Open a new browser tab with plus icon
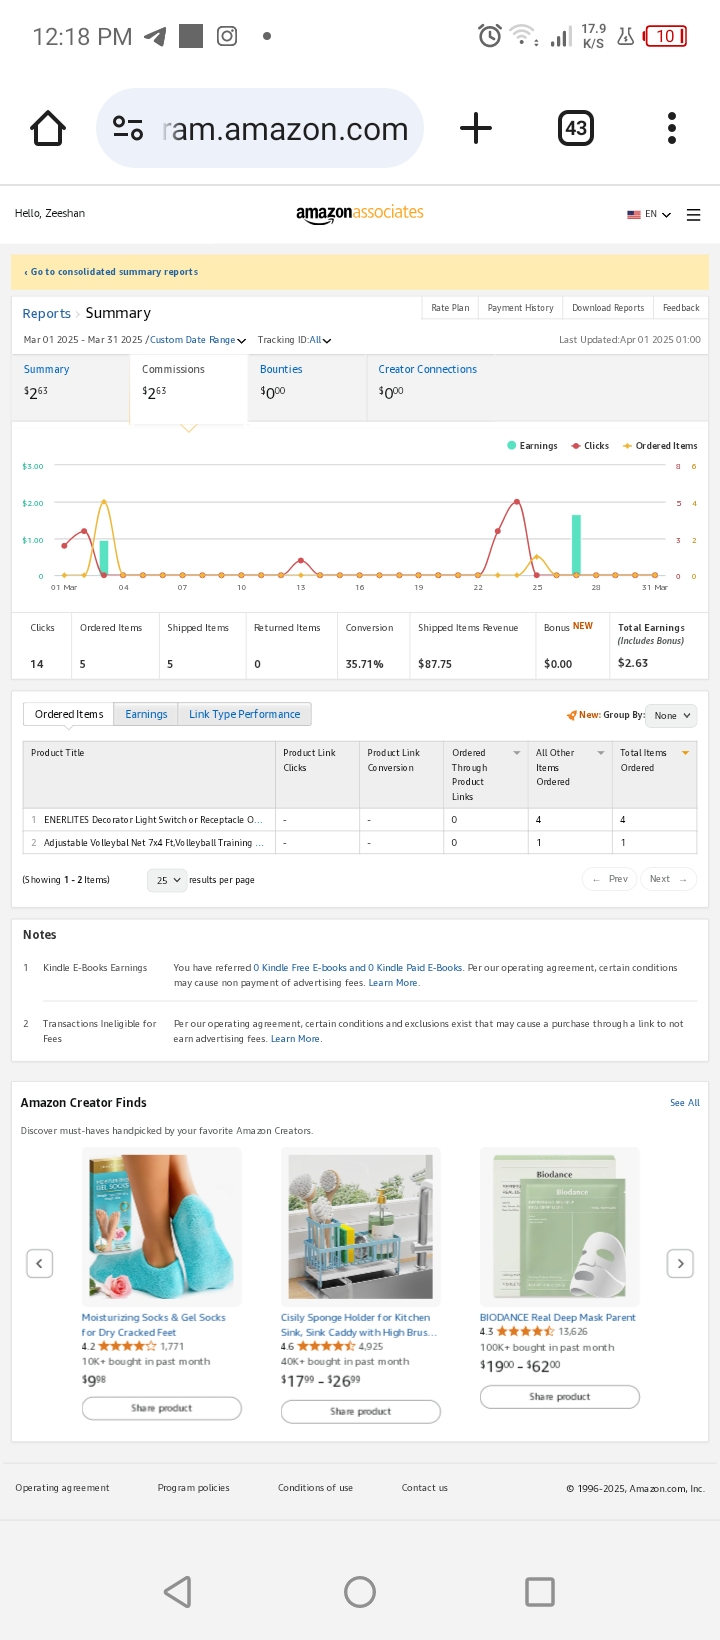This screenshot has width=720, height=1640. pyautogui.click(x=476, y=128)
